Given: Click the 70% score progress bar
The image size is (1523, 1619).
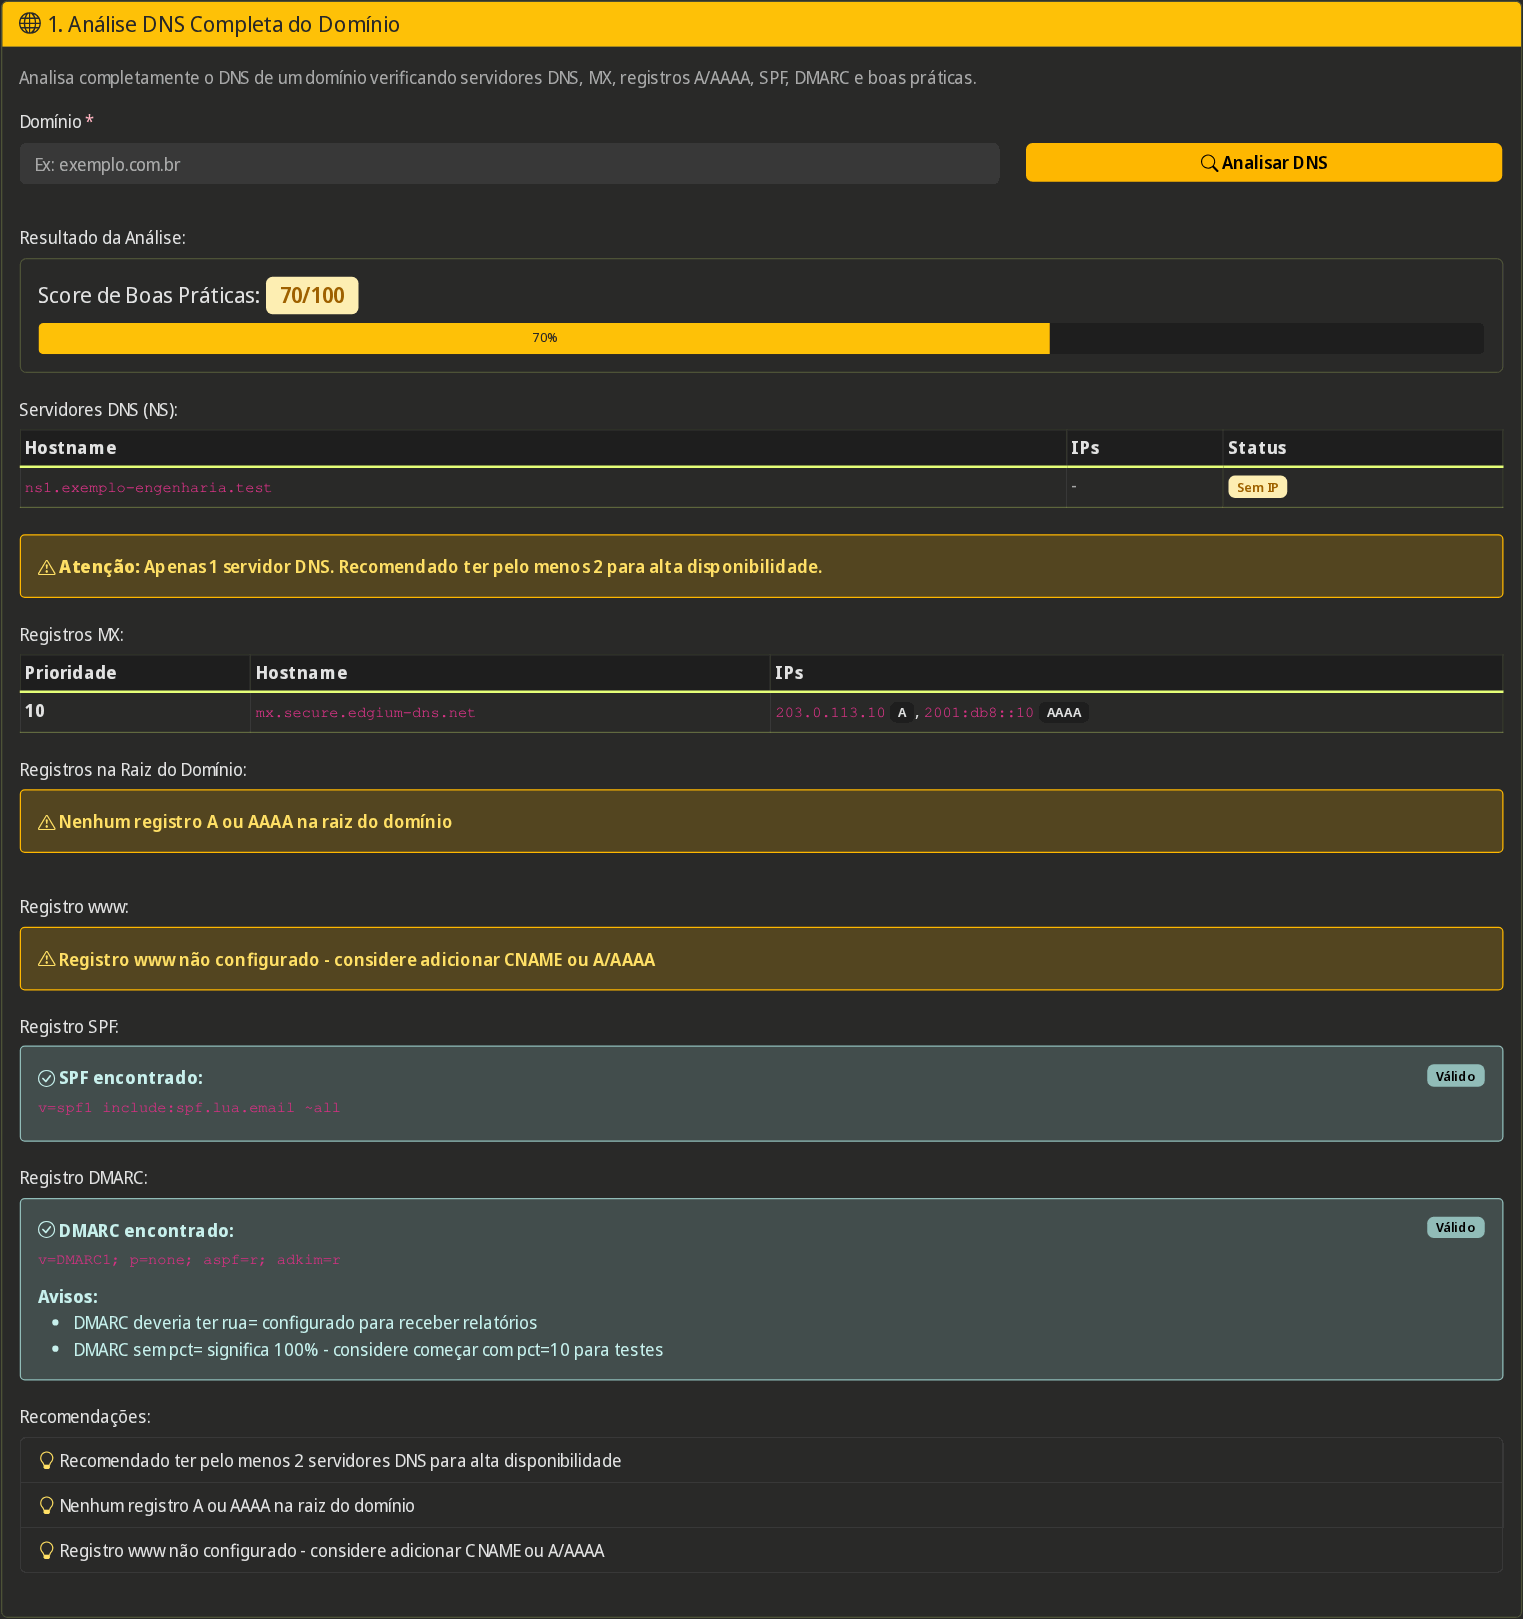Looking at the screenshot, I should click(761, 338).
